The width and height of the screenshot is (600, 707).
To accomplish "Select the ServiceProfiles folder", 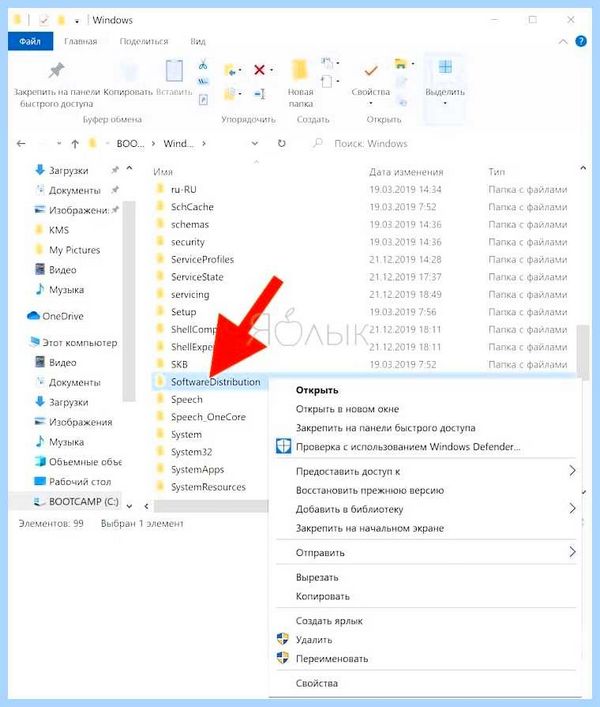I will (x=202, y=259).
